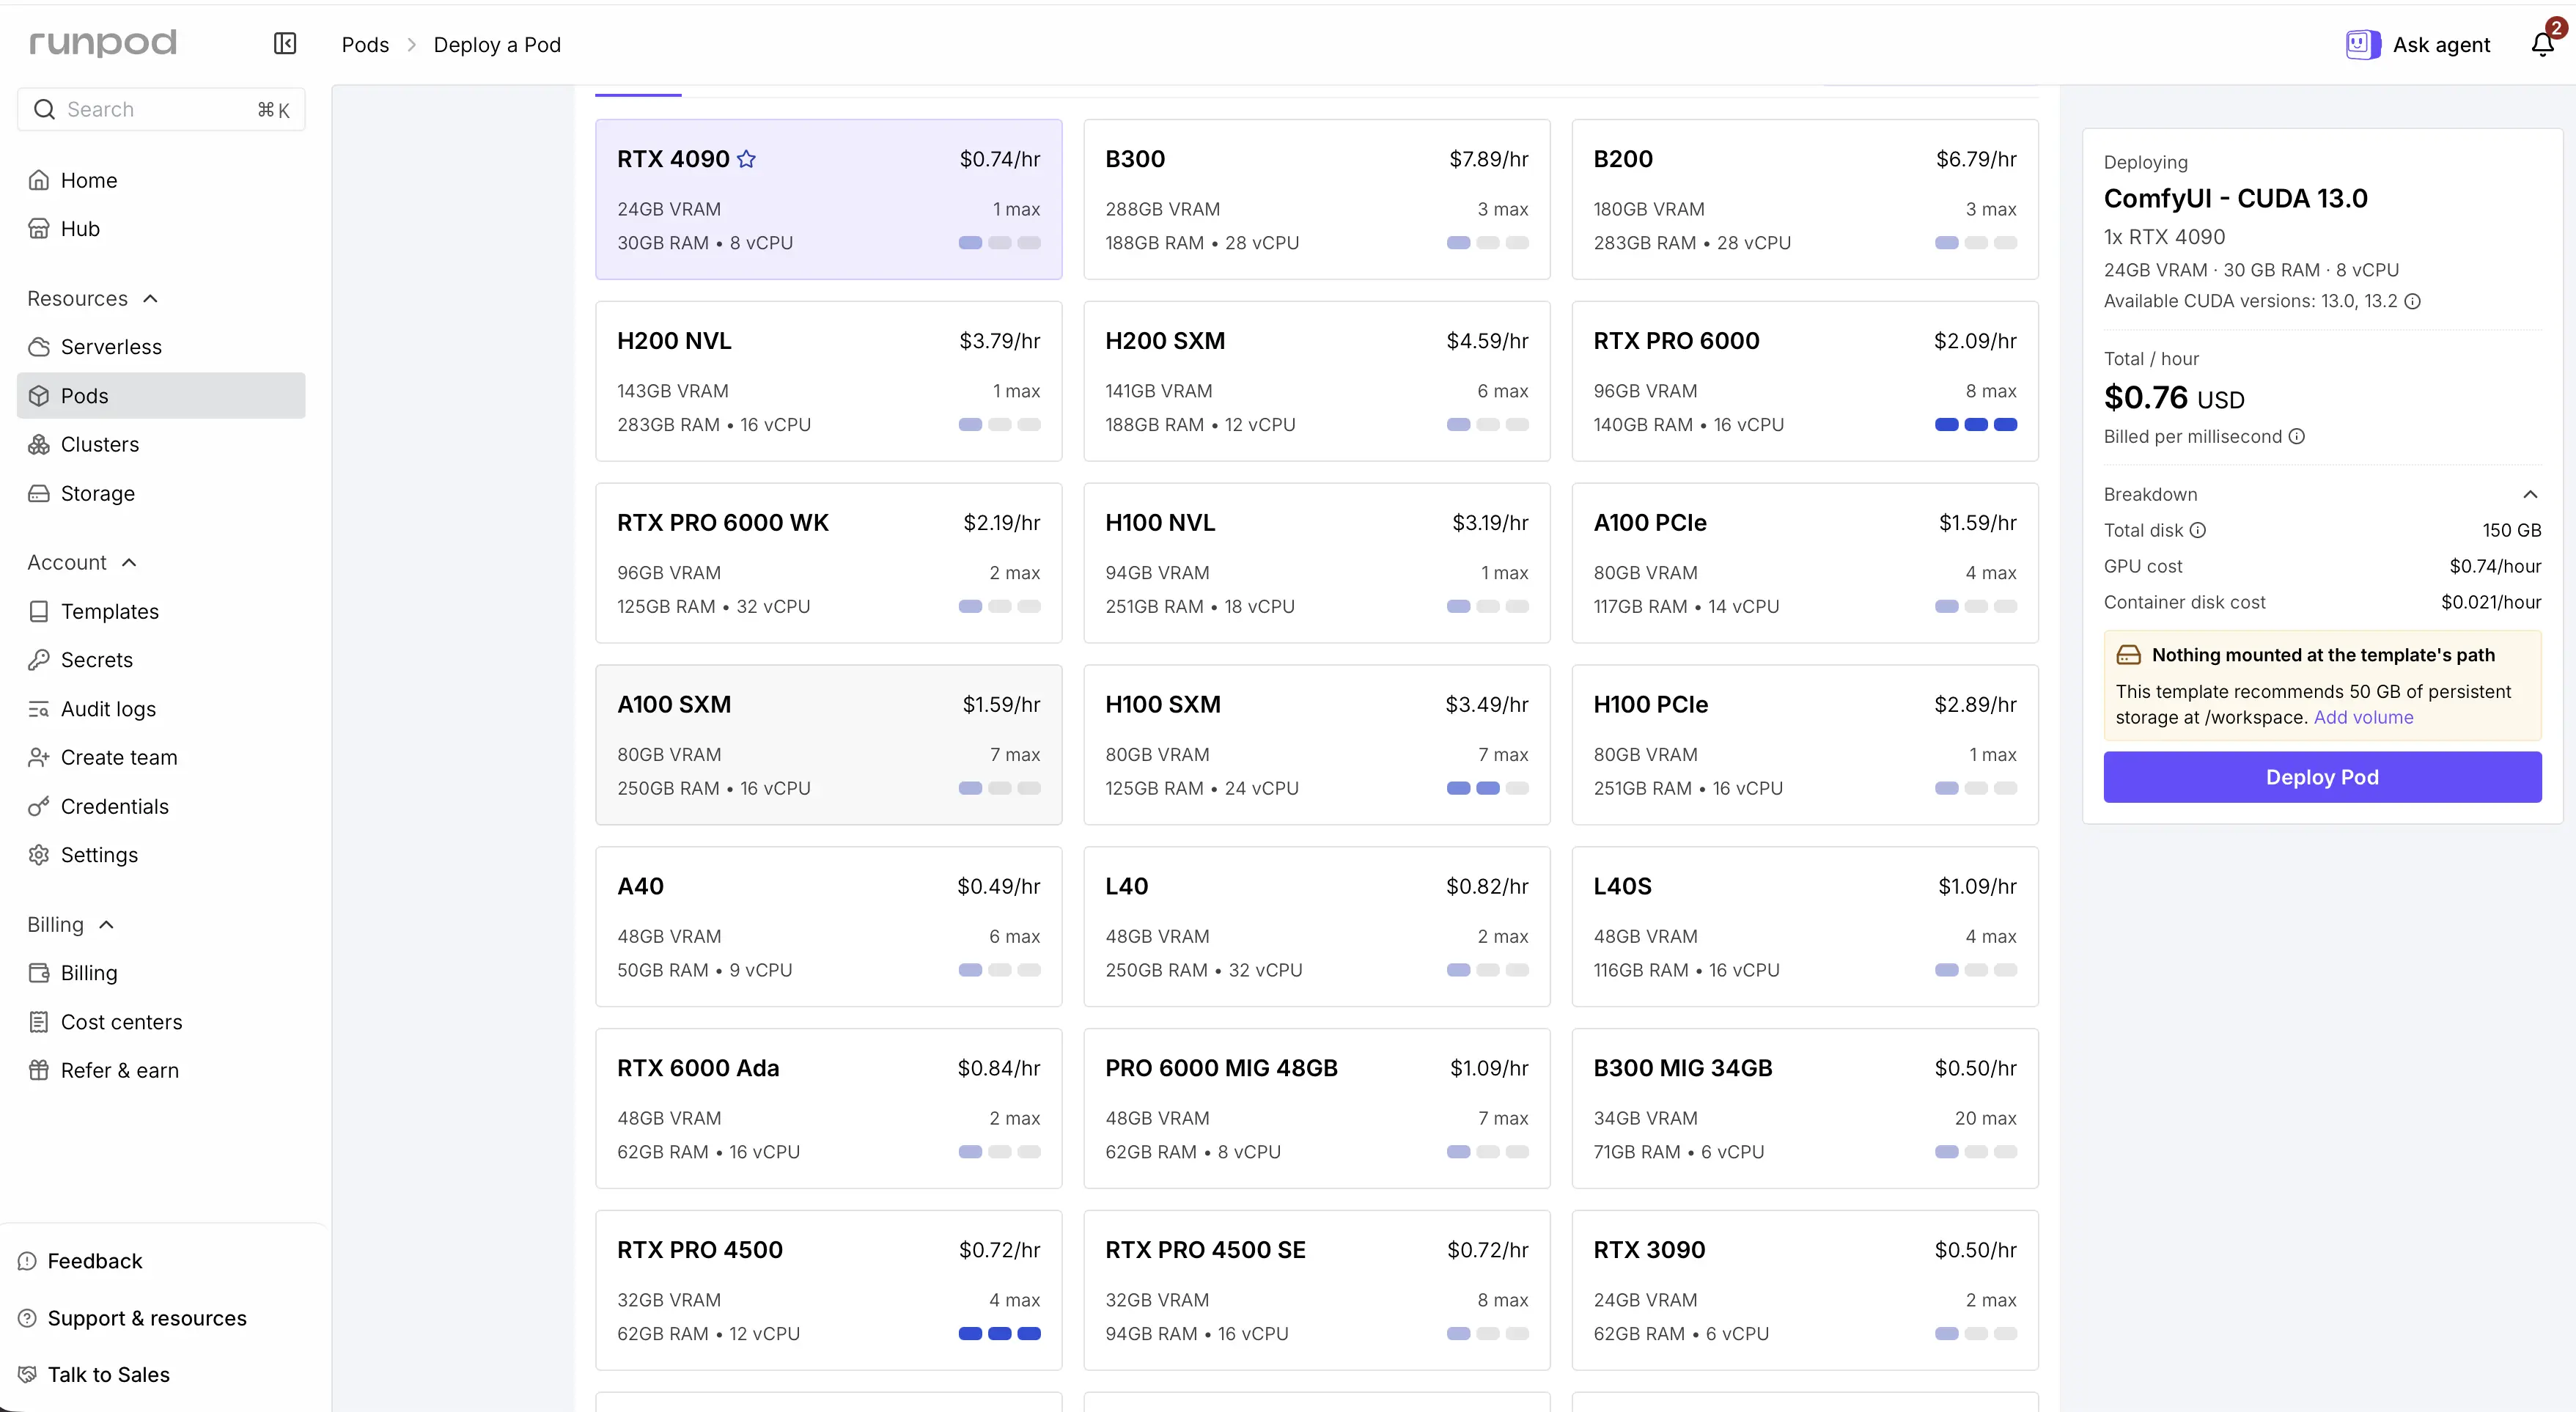Choose the H200 NVL GPU card

pos(829,381)
